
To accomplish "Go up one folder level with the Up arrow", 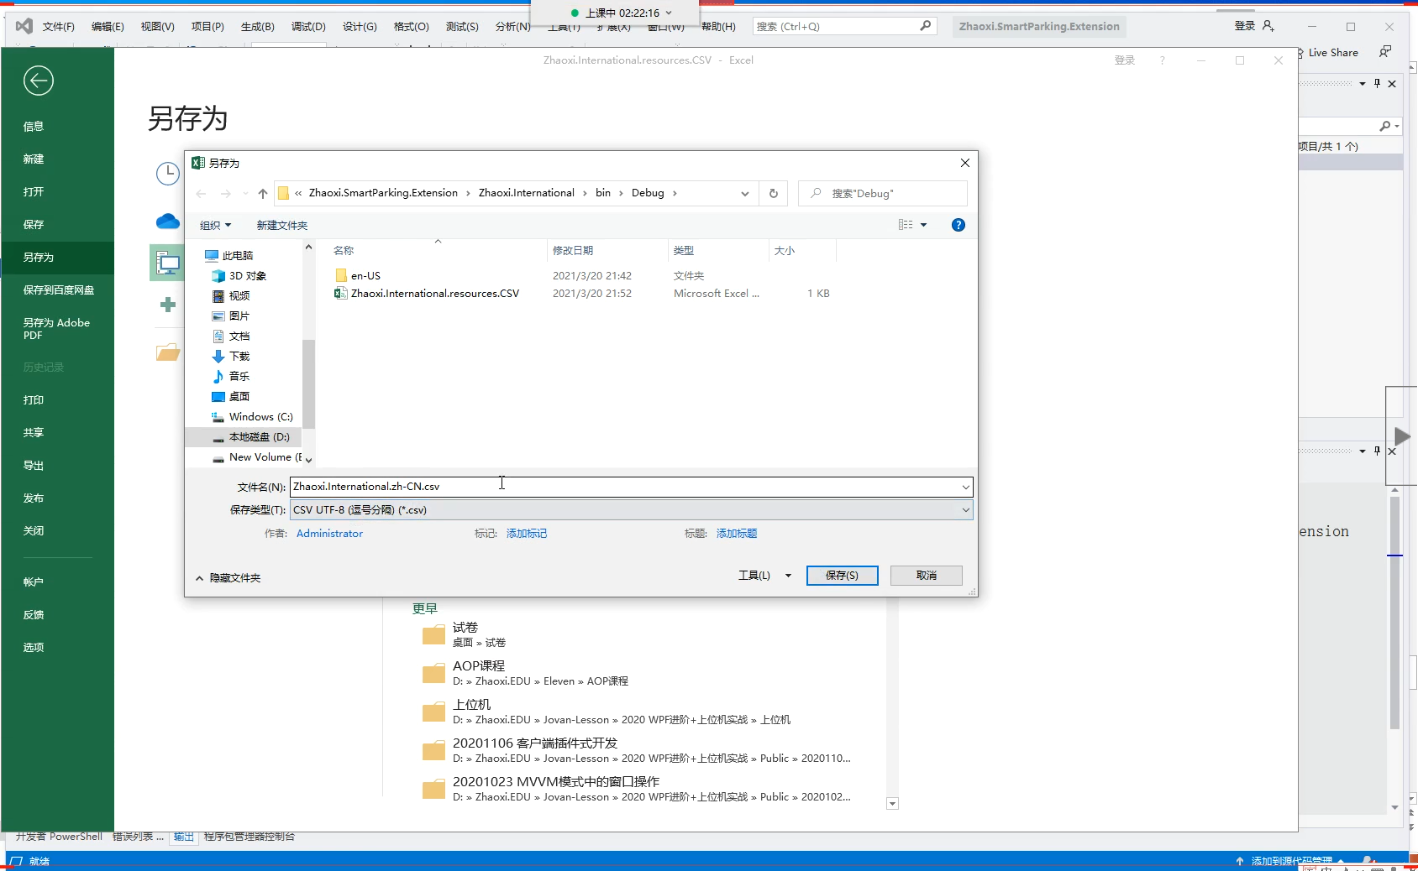I will coord(263,194).
